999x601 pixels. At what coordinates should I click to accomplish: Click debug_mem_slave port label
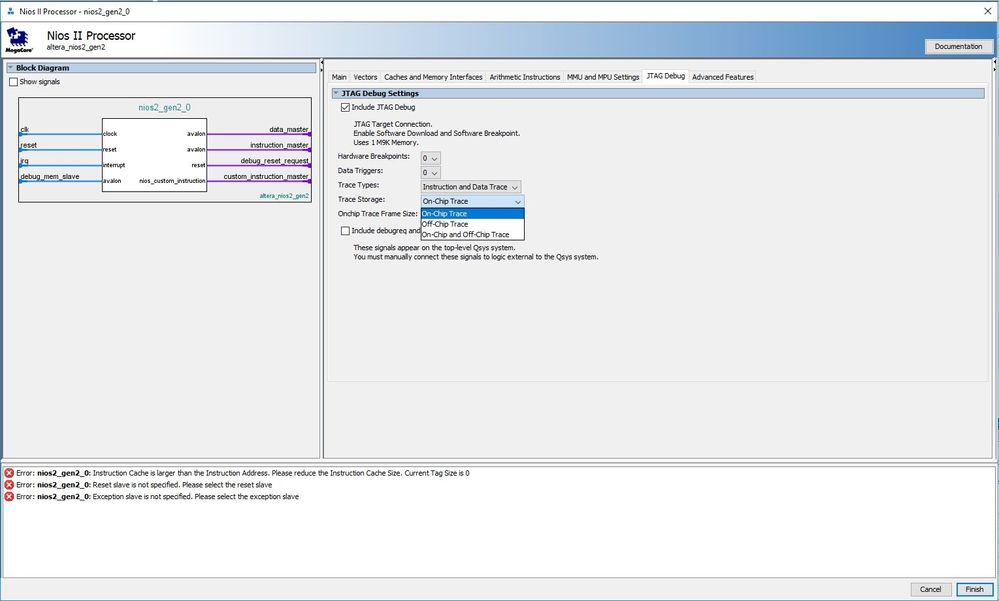[x=50, y=177]
